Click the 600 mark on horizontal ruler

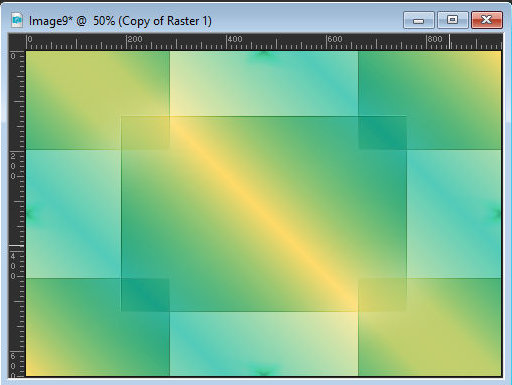[335, 39]
